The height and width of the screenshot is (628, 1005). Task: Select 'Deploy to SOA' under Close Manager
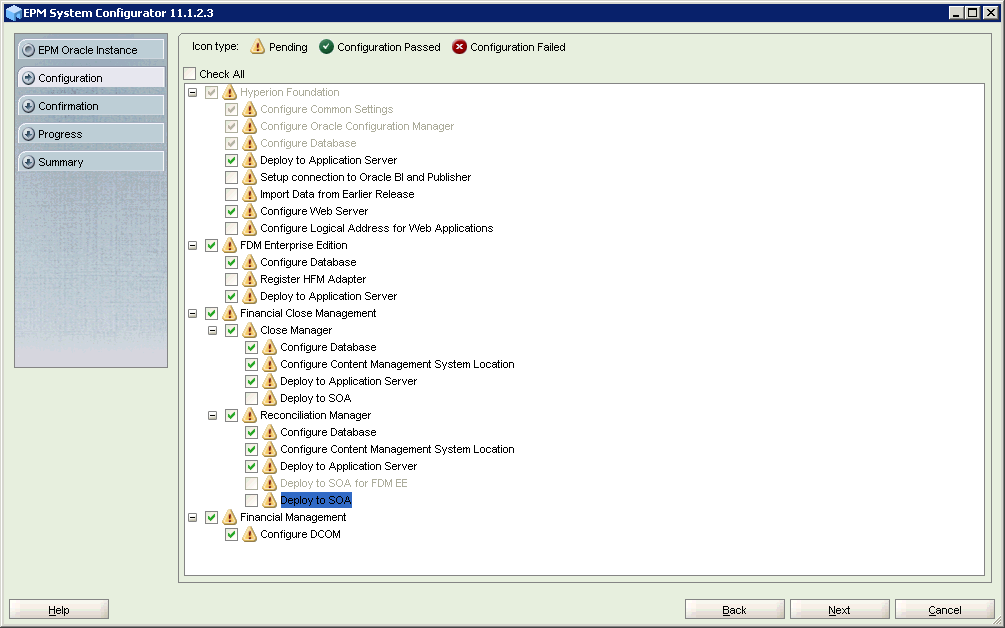pos(316,399)
